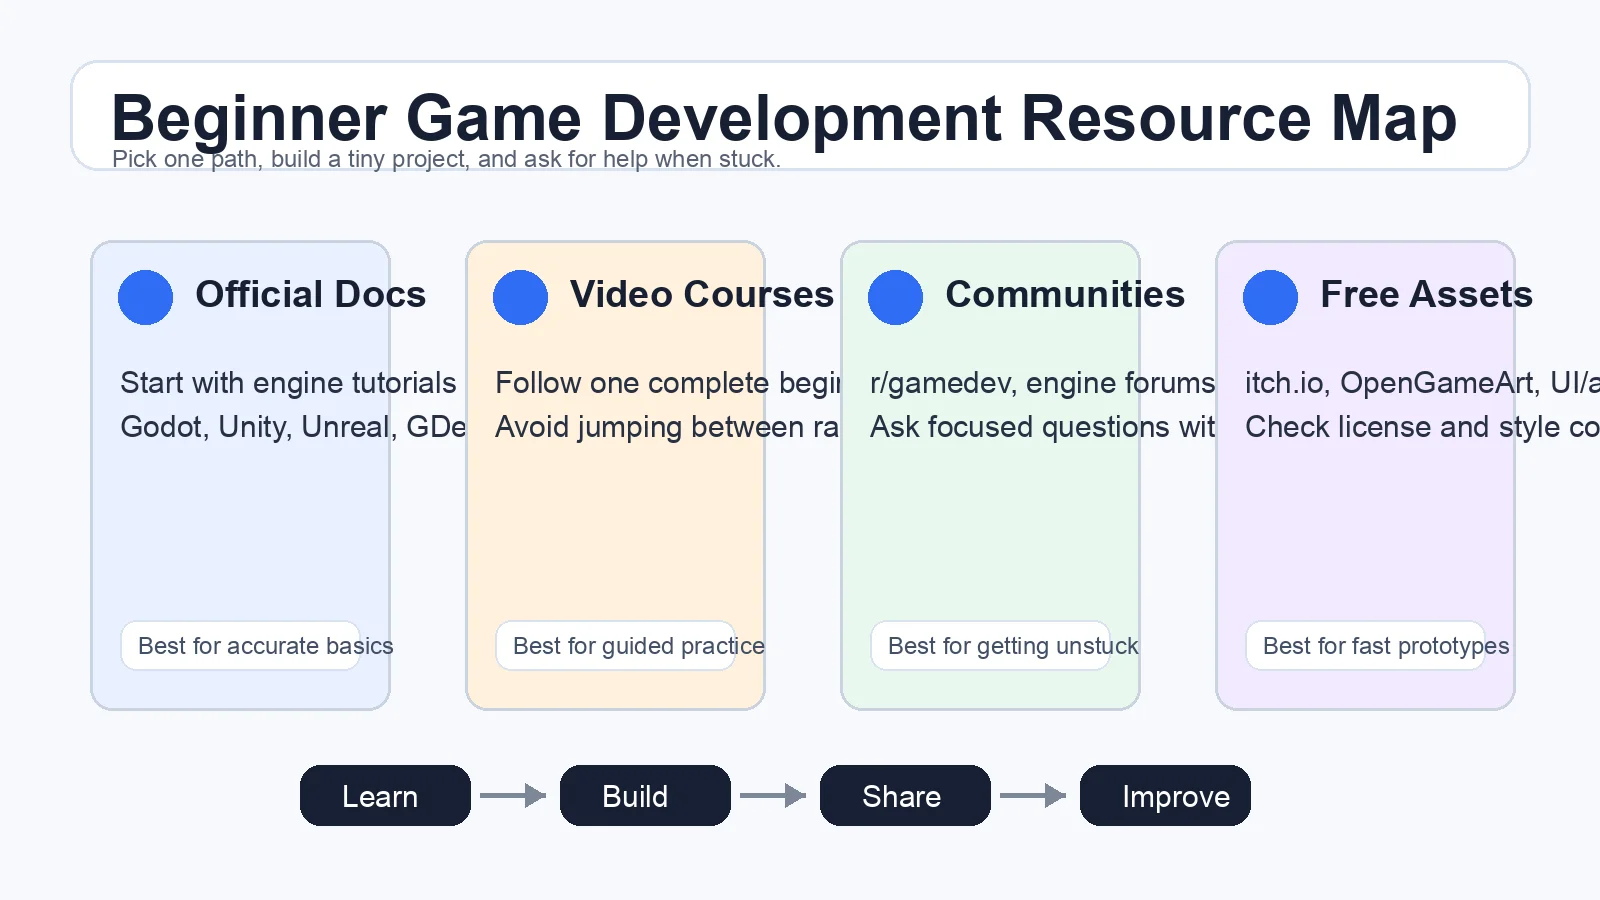Click the Free Assets card heading
The width and height of the screenshot is (1600, 900).
coord(1427,295)
